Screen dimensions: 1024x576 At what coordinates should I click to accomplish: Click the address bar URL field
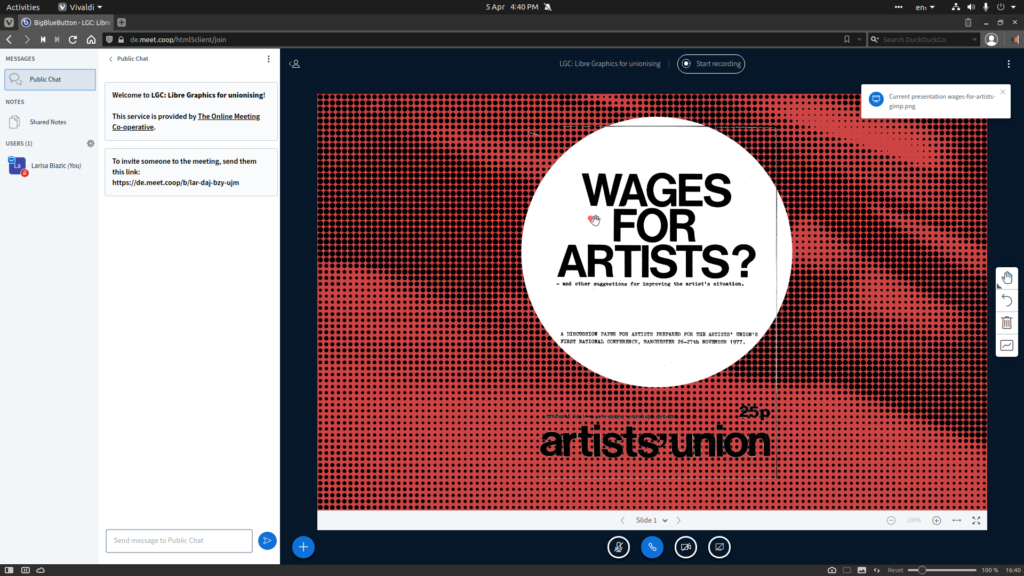coord(483,40)
